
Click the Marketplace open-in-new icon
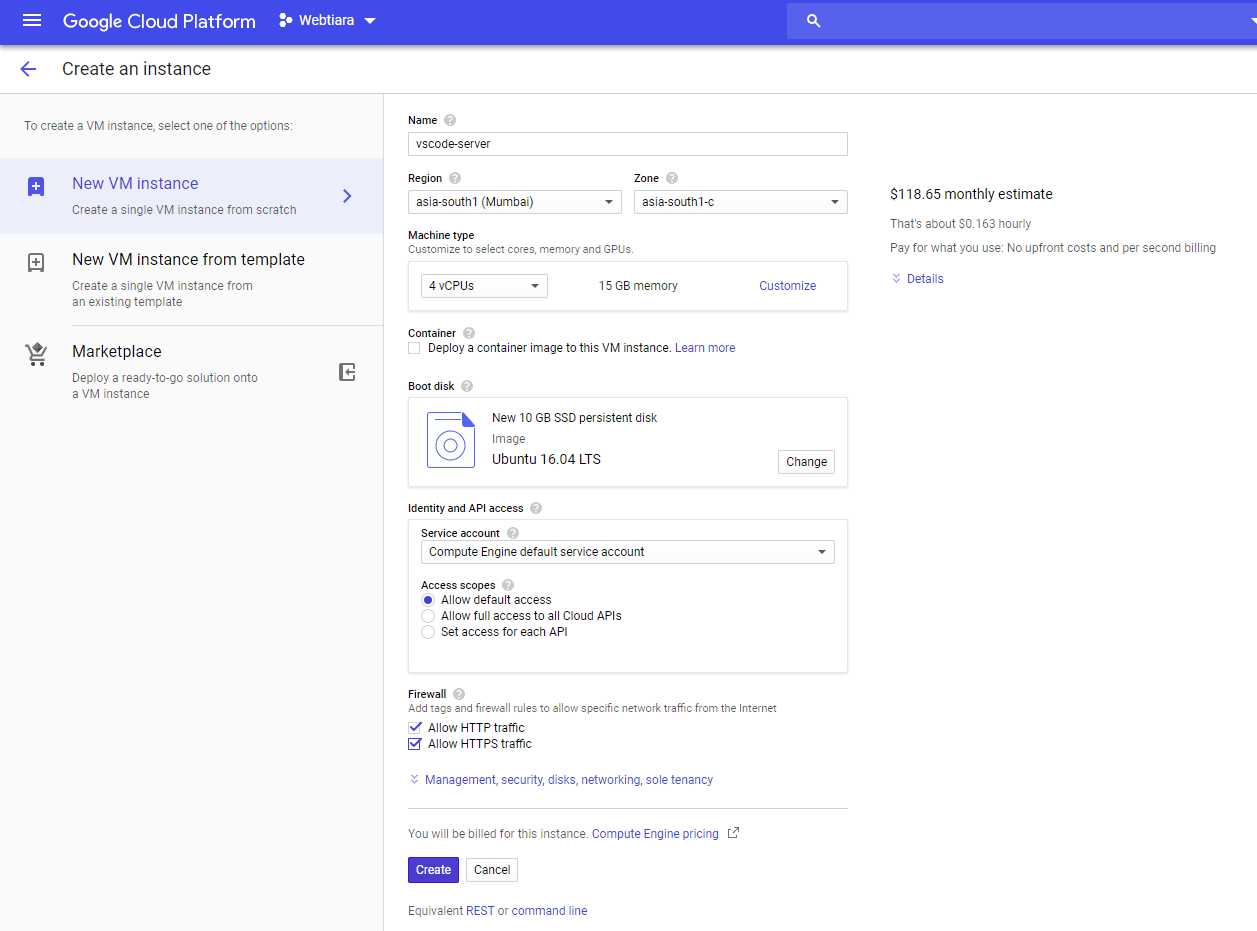347,372
